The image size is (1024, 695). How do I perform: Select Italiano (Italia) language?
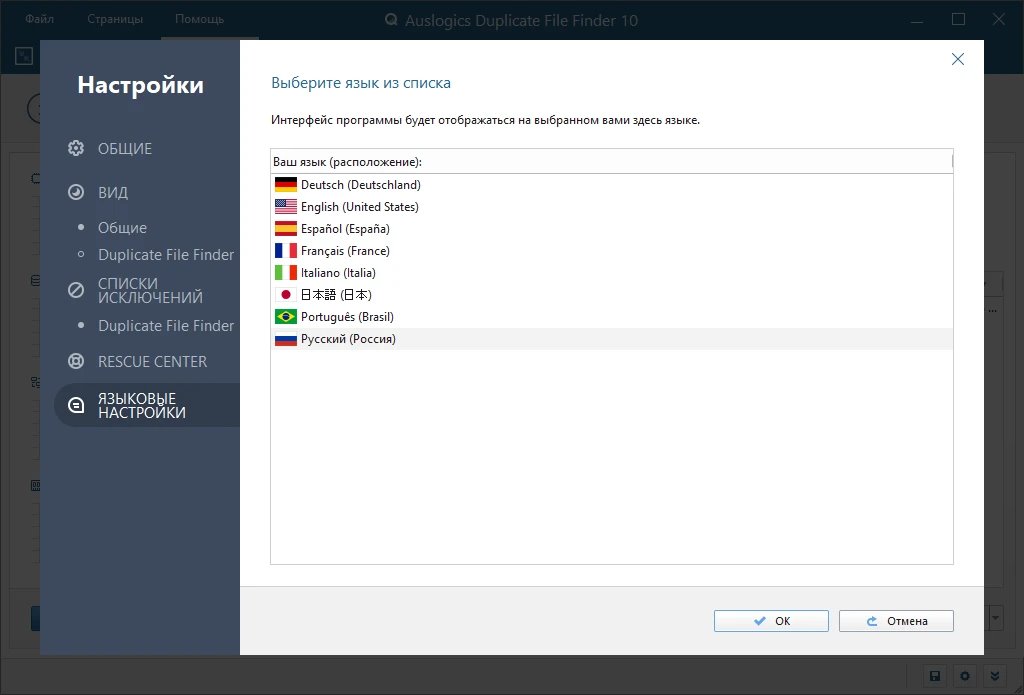pos(612,273)
